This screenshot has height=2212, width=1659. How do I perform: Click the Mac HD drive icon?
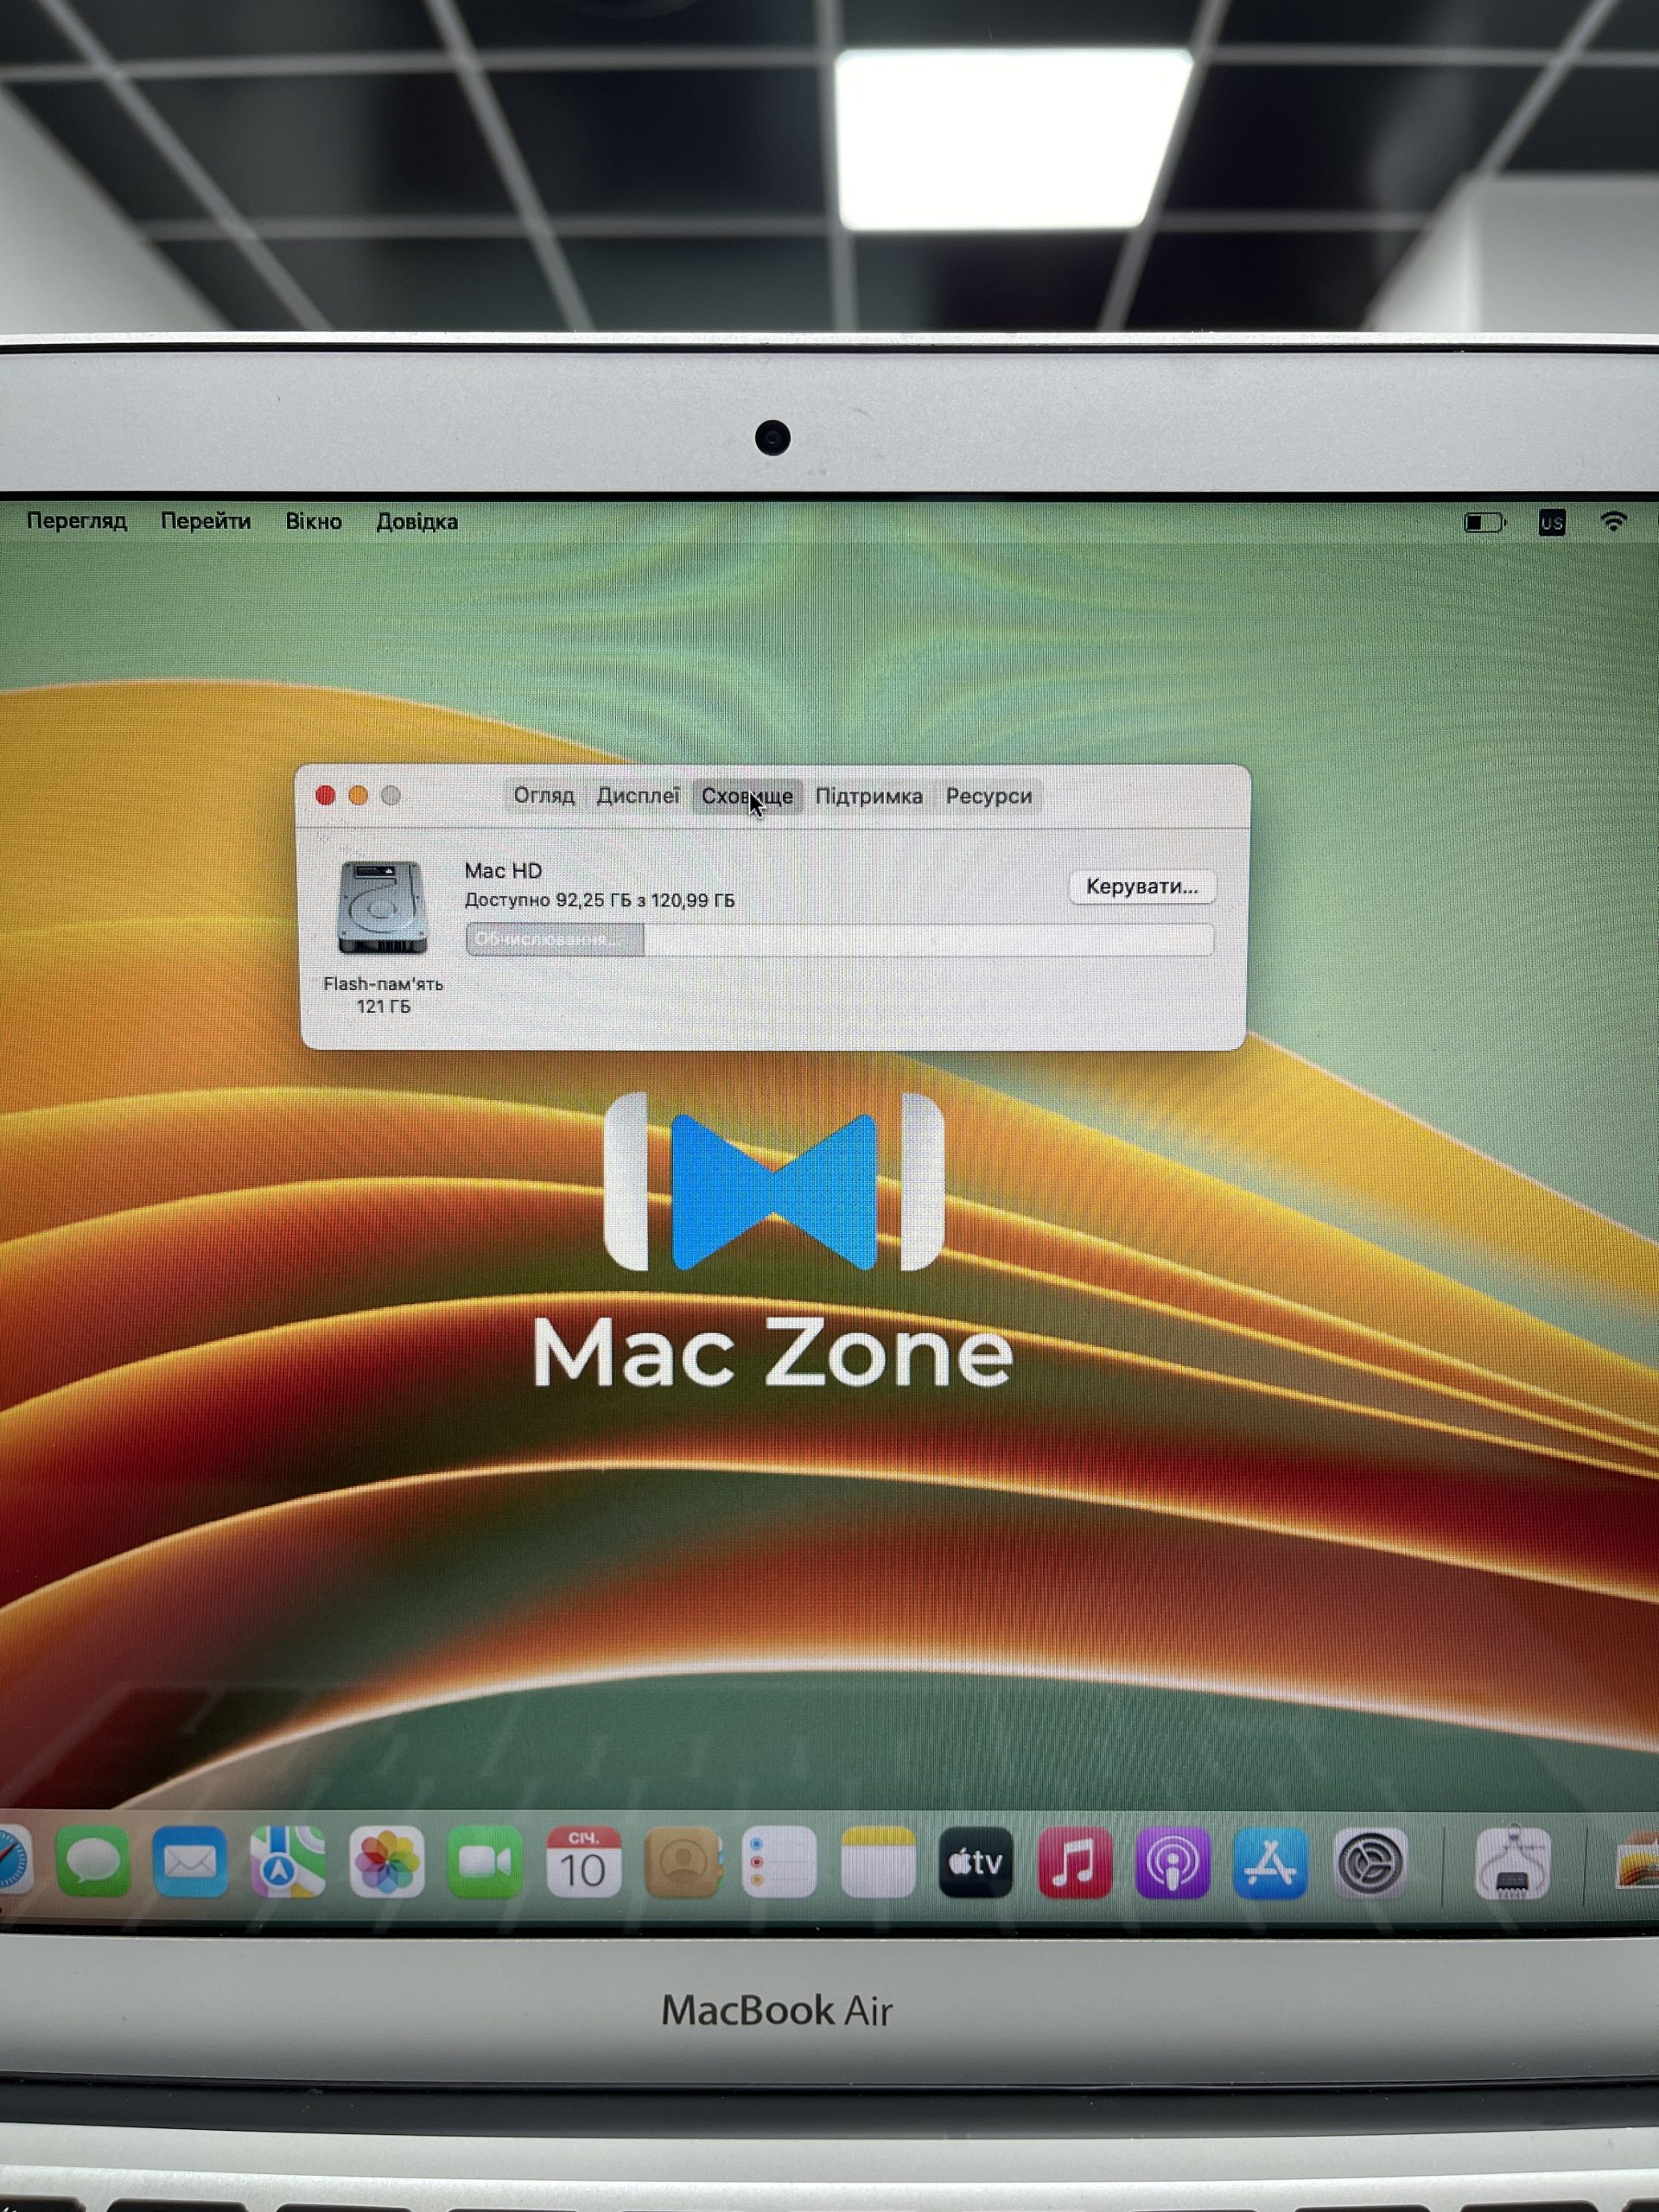pos(382,907)
